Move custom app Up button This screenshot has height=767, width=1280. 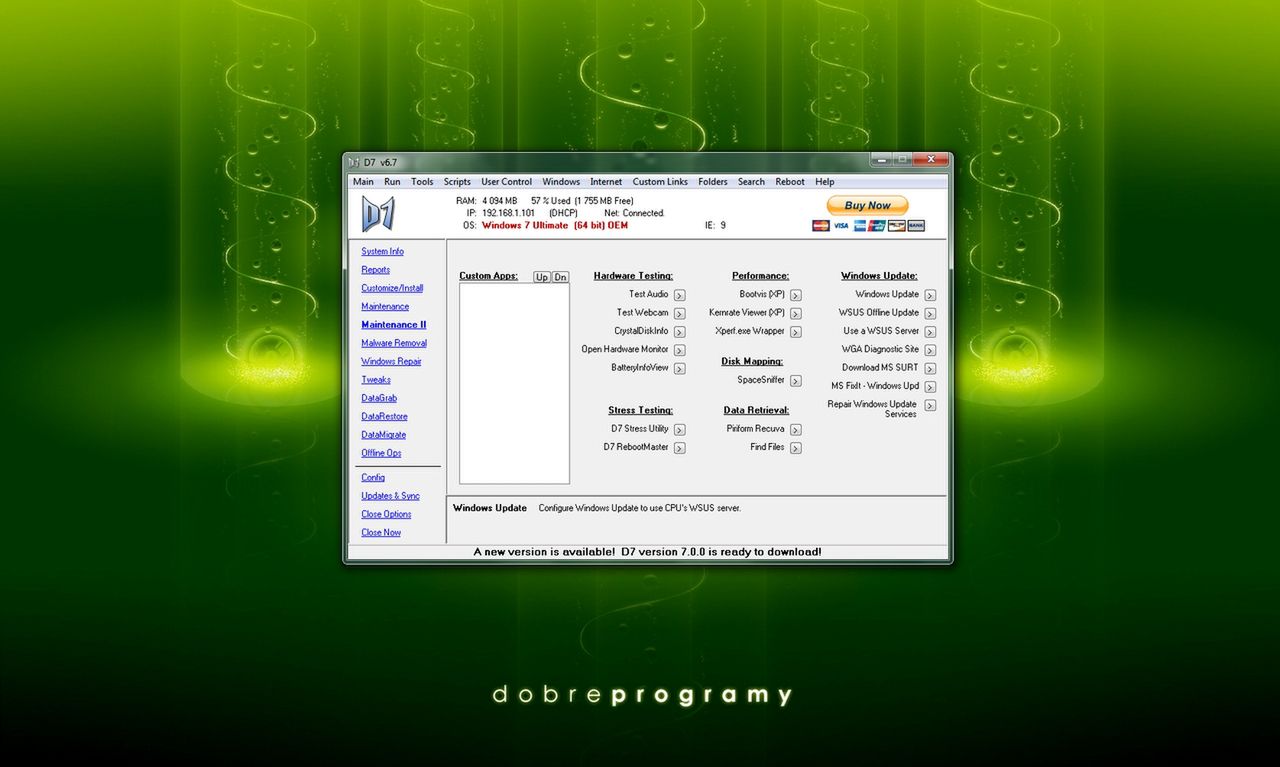[541, 277]
